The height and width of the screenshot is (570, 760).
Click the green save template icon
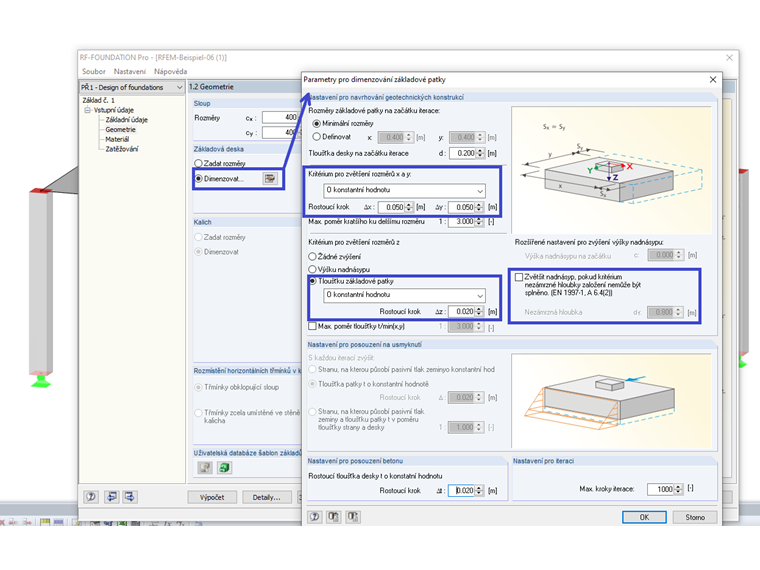point(224,467)
